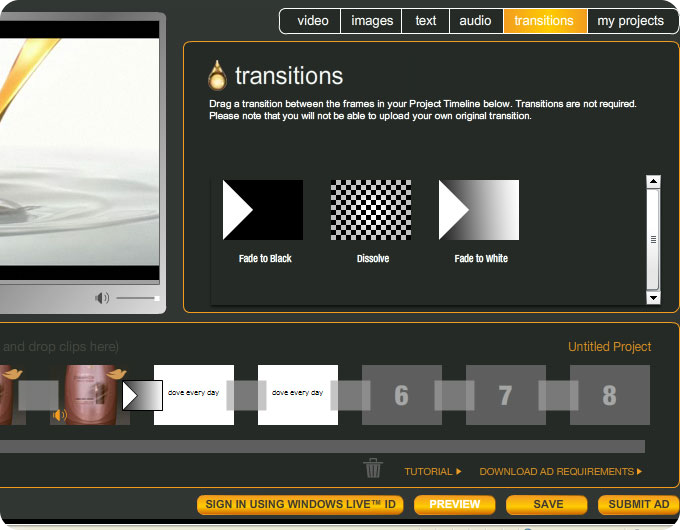Mute the video preview speaker icon
Viewport: 680px width, 530px height.
102,298
